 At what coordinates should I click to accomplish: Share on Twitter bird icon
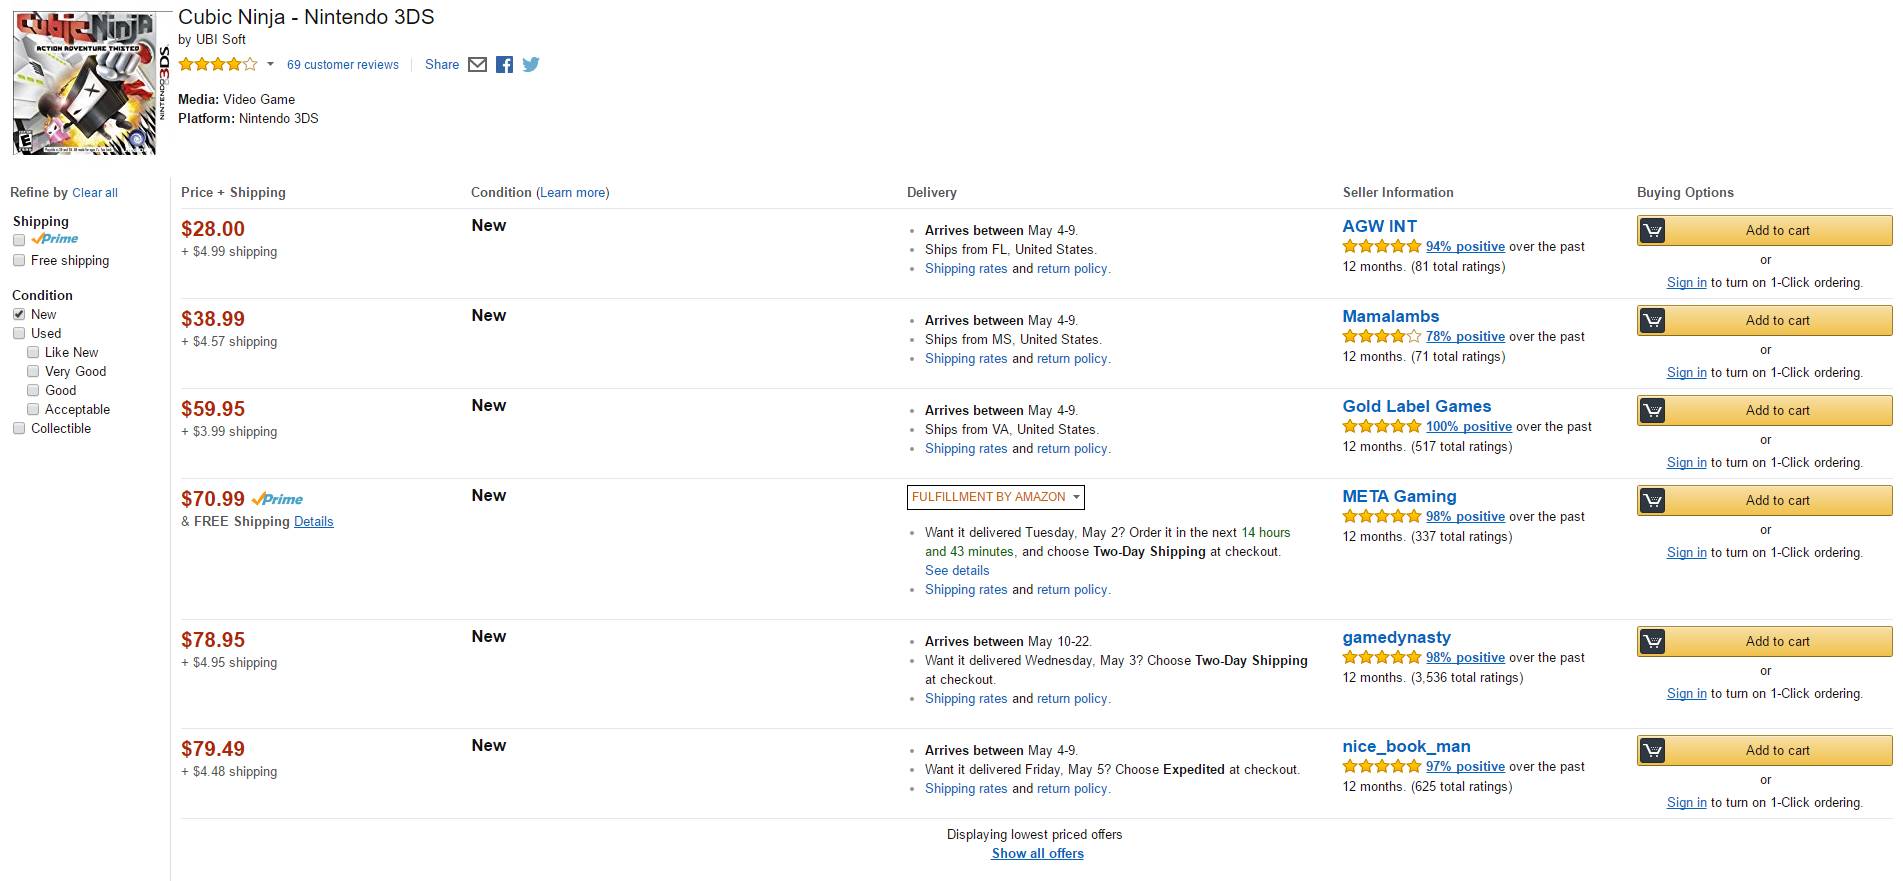(x=531, y=65)
